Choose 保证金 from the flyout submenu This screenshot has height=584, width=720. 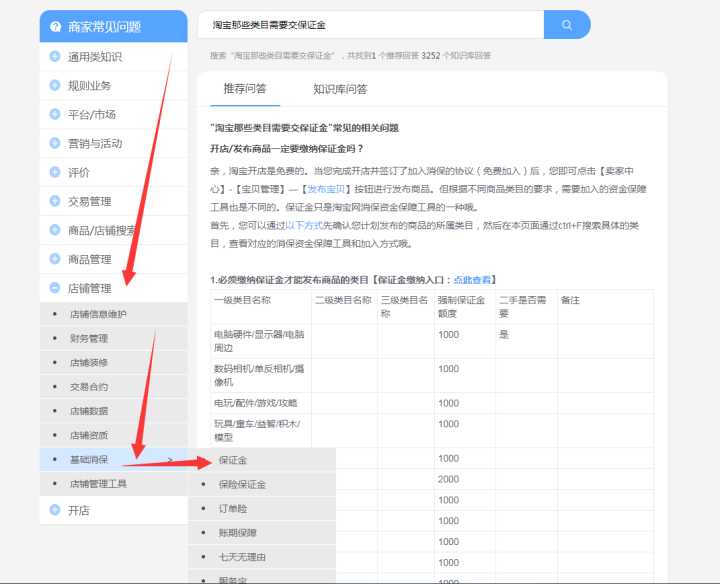click(233, 461)
